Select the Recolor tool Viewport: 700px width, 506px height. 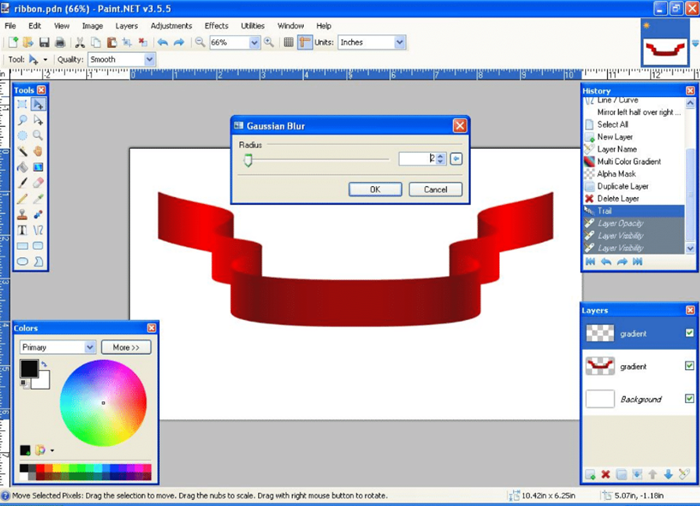pyautogui.click(x=38, y=214)
